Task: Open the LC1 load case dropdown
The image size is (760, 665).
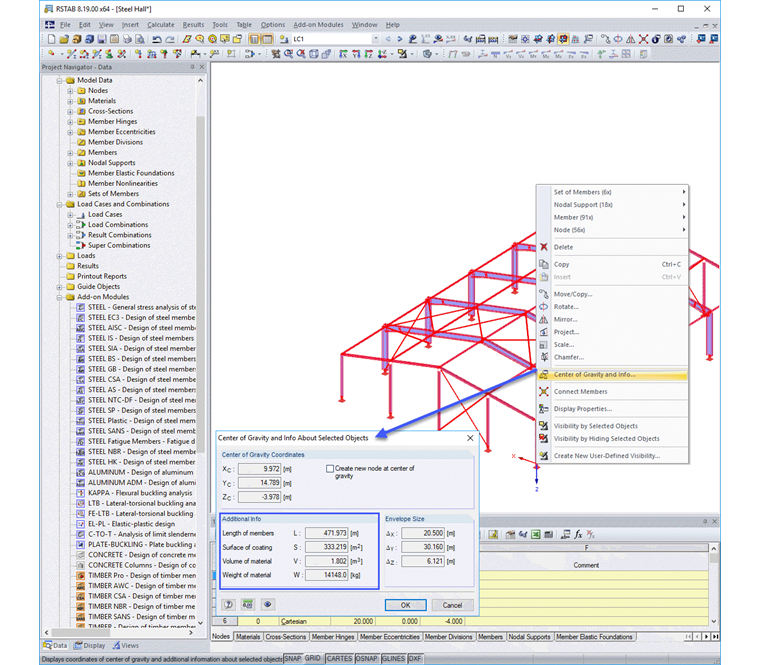Action: point(376,39)
